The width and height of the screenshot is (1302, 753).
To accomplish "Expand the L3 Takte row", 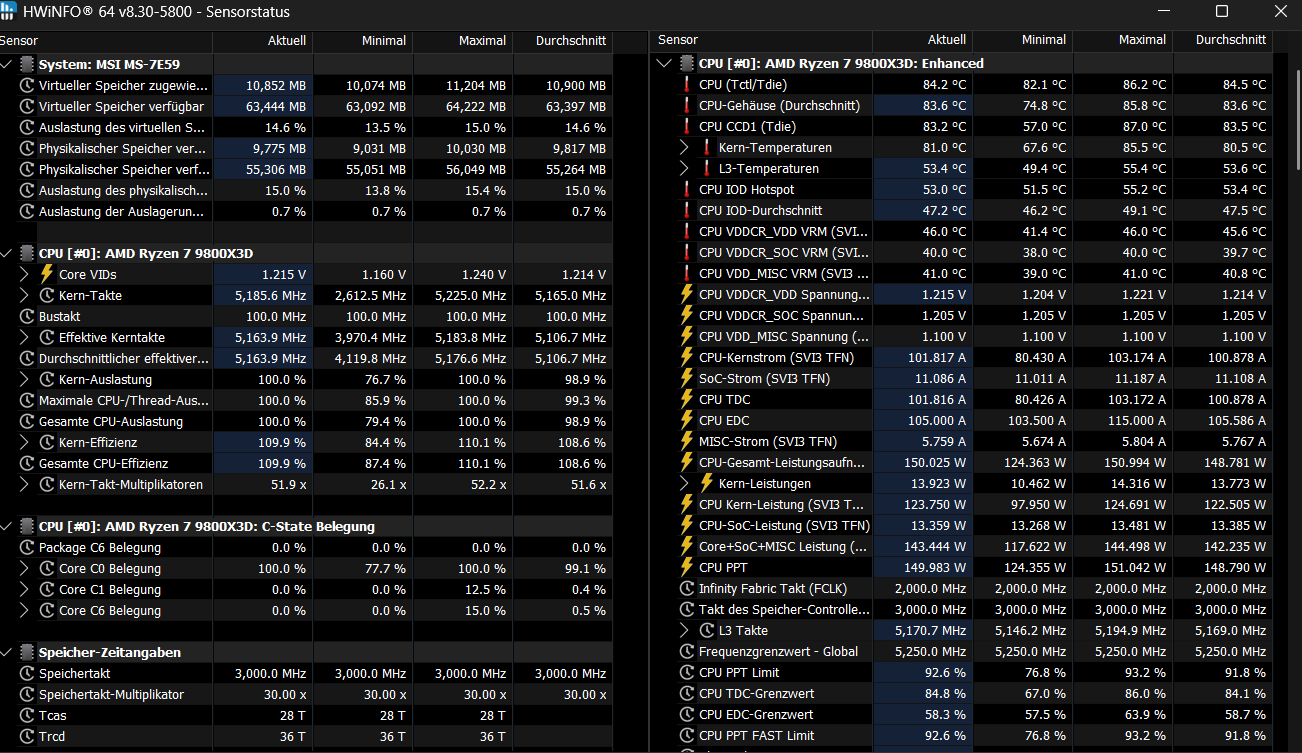I will tap(684, 630).
